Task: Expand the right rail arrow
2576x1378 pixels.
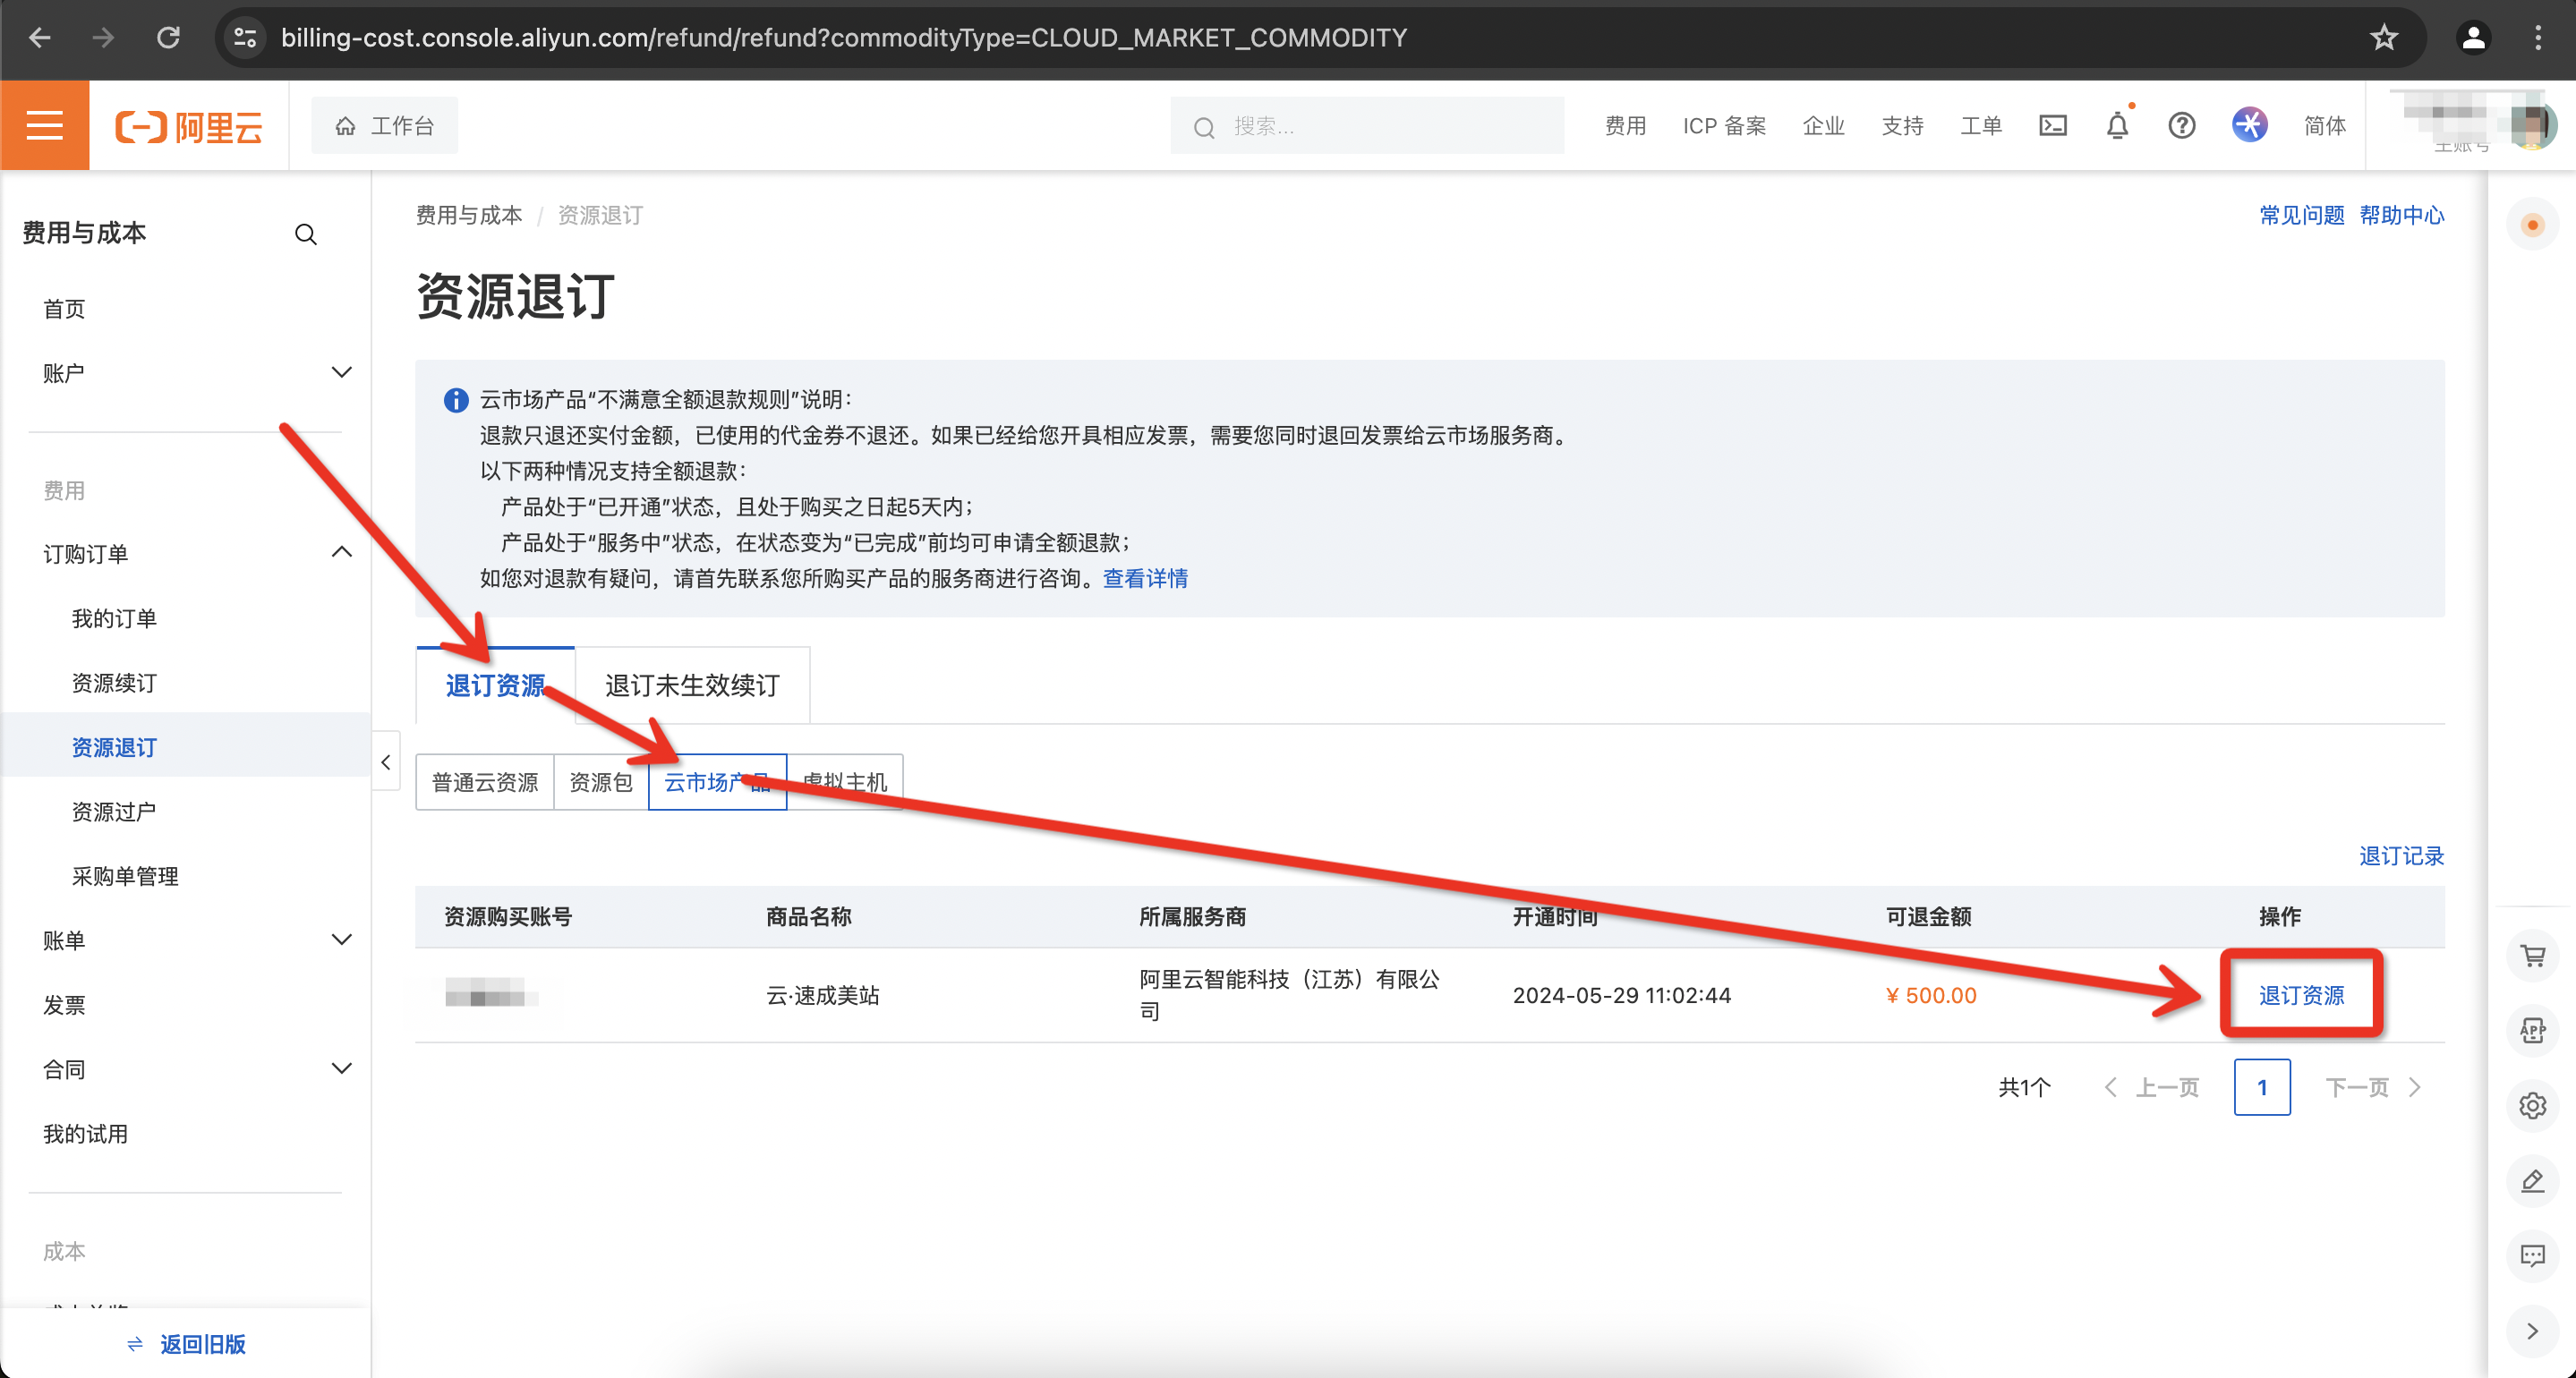Action: [x=2533, y=1331]
